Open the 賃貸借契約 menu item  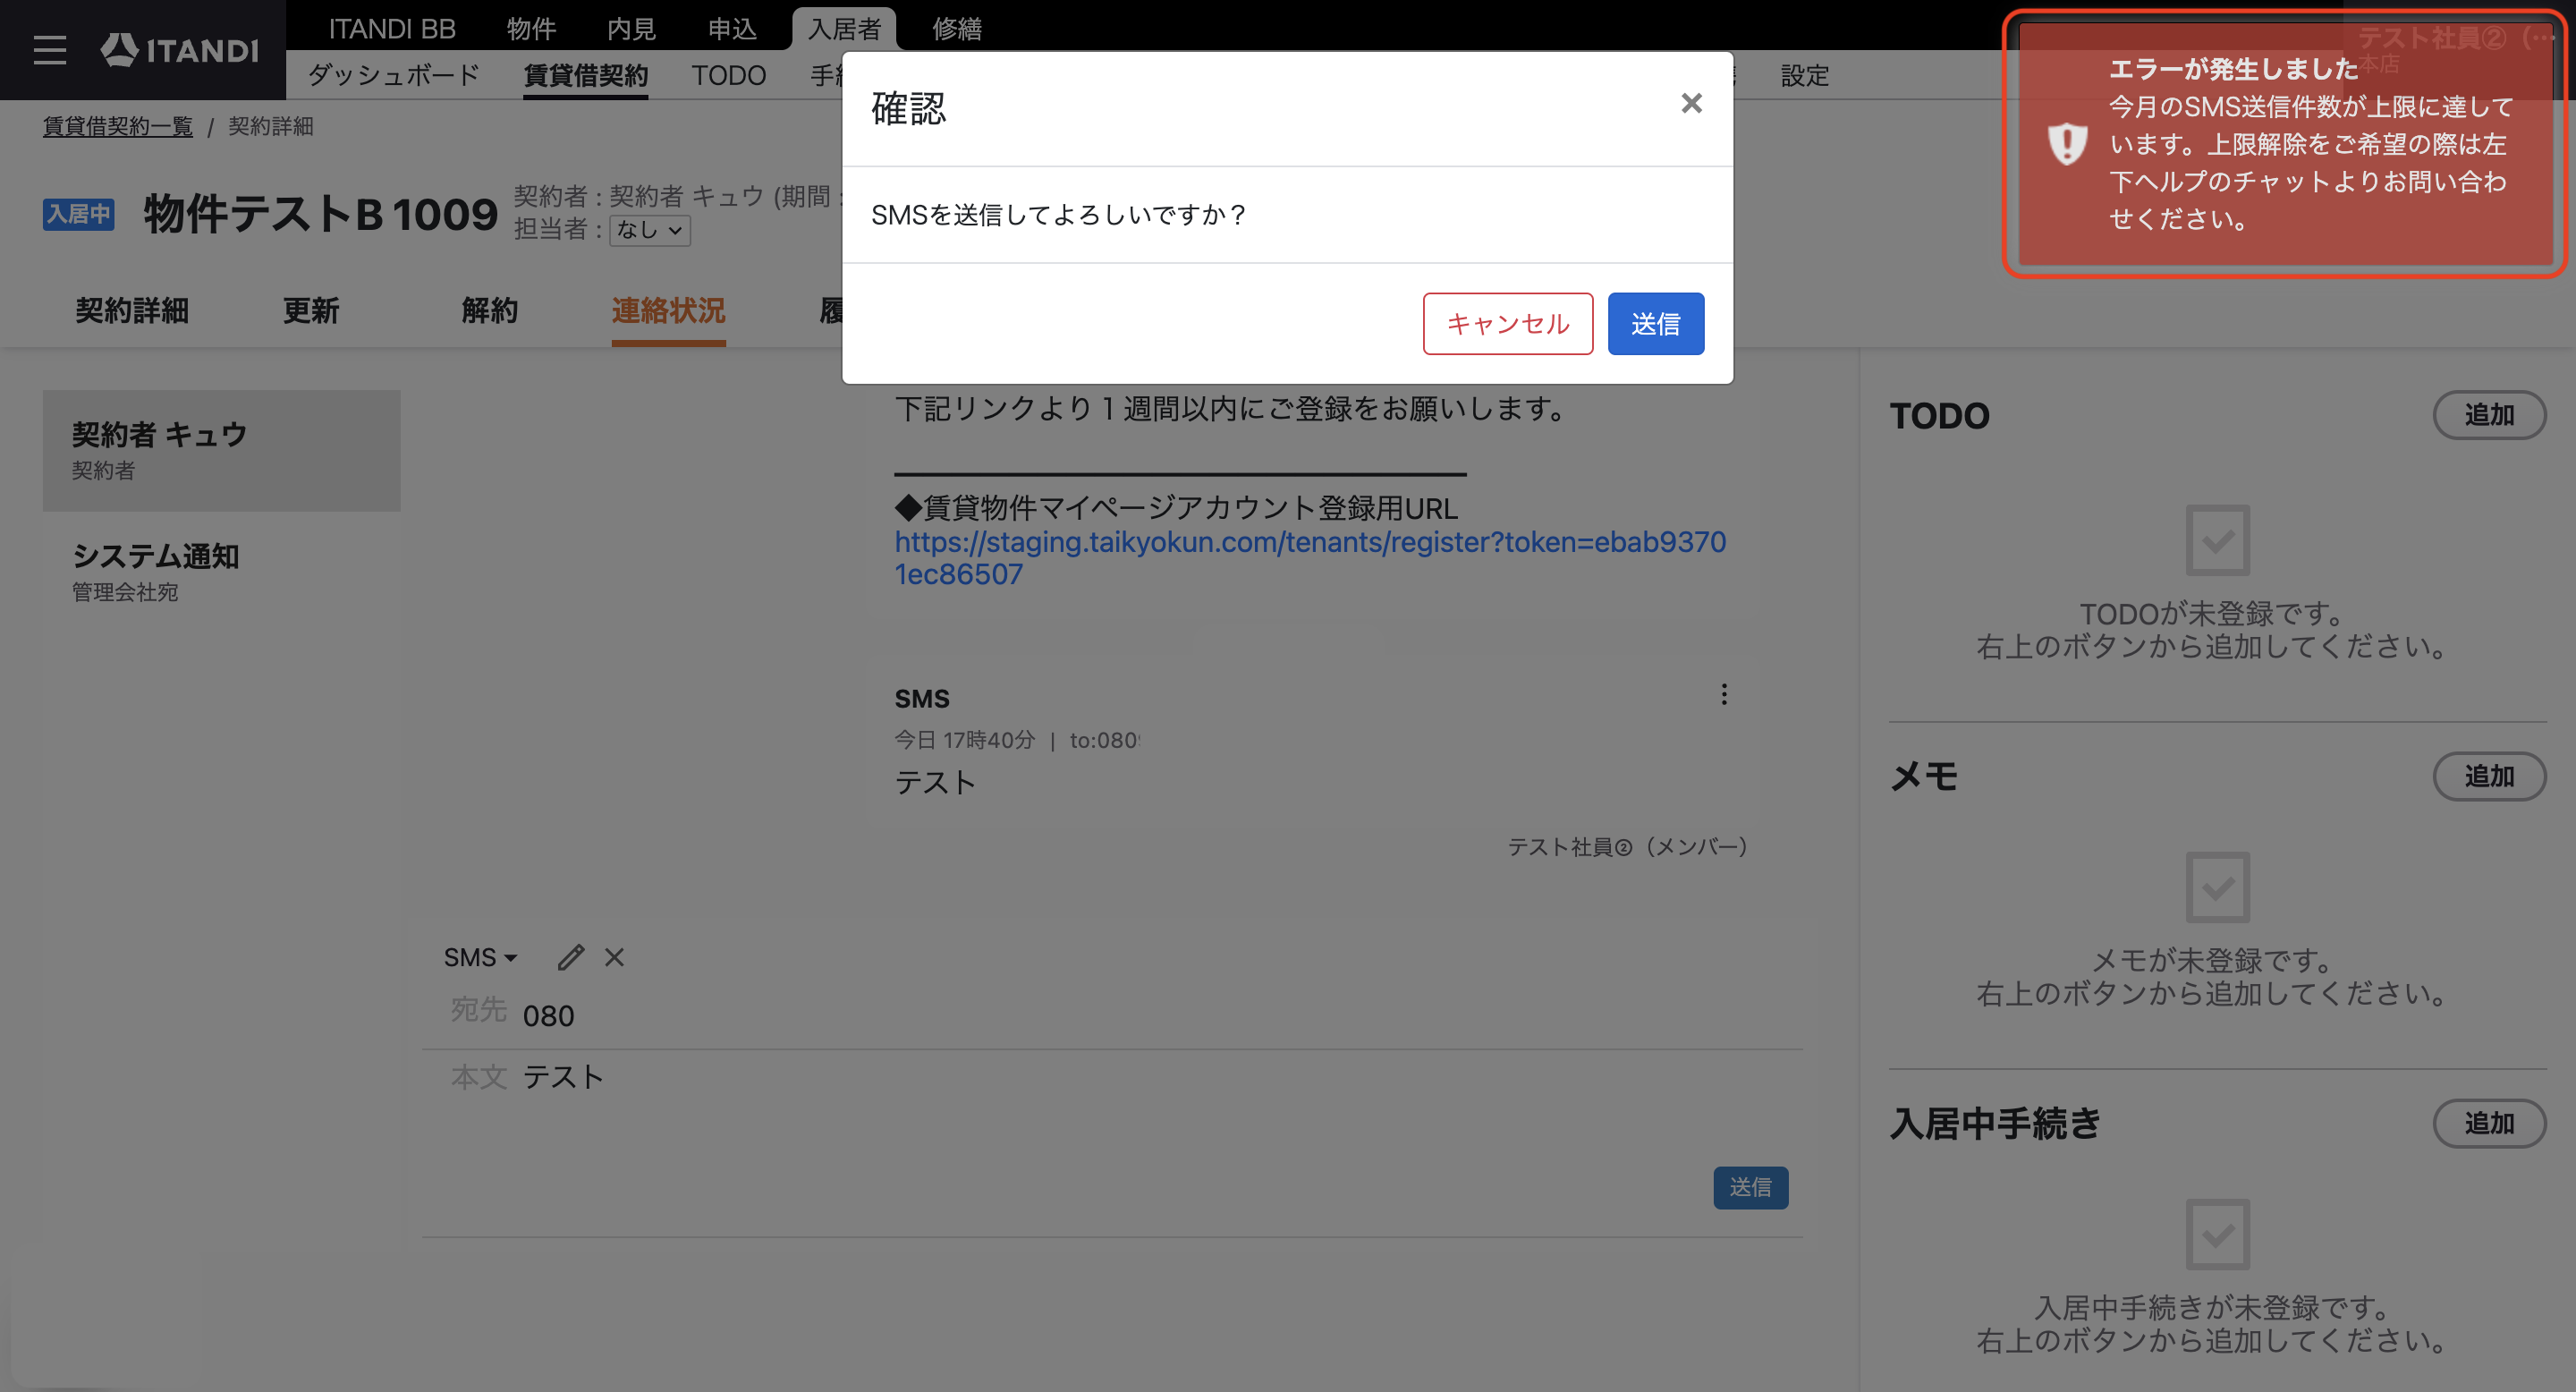pyautogui.click(x=586, y=76)
